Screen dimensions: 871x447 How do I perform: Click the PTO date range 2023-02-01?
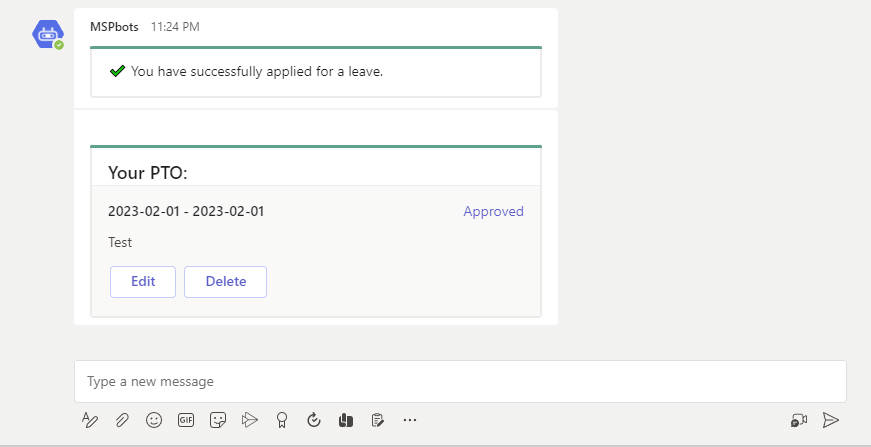coord(186,212)
